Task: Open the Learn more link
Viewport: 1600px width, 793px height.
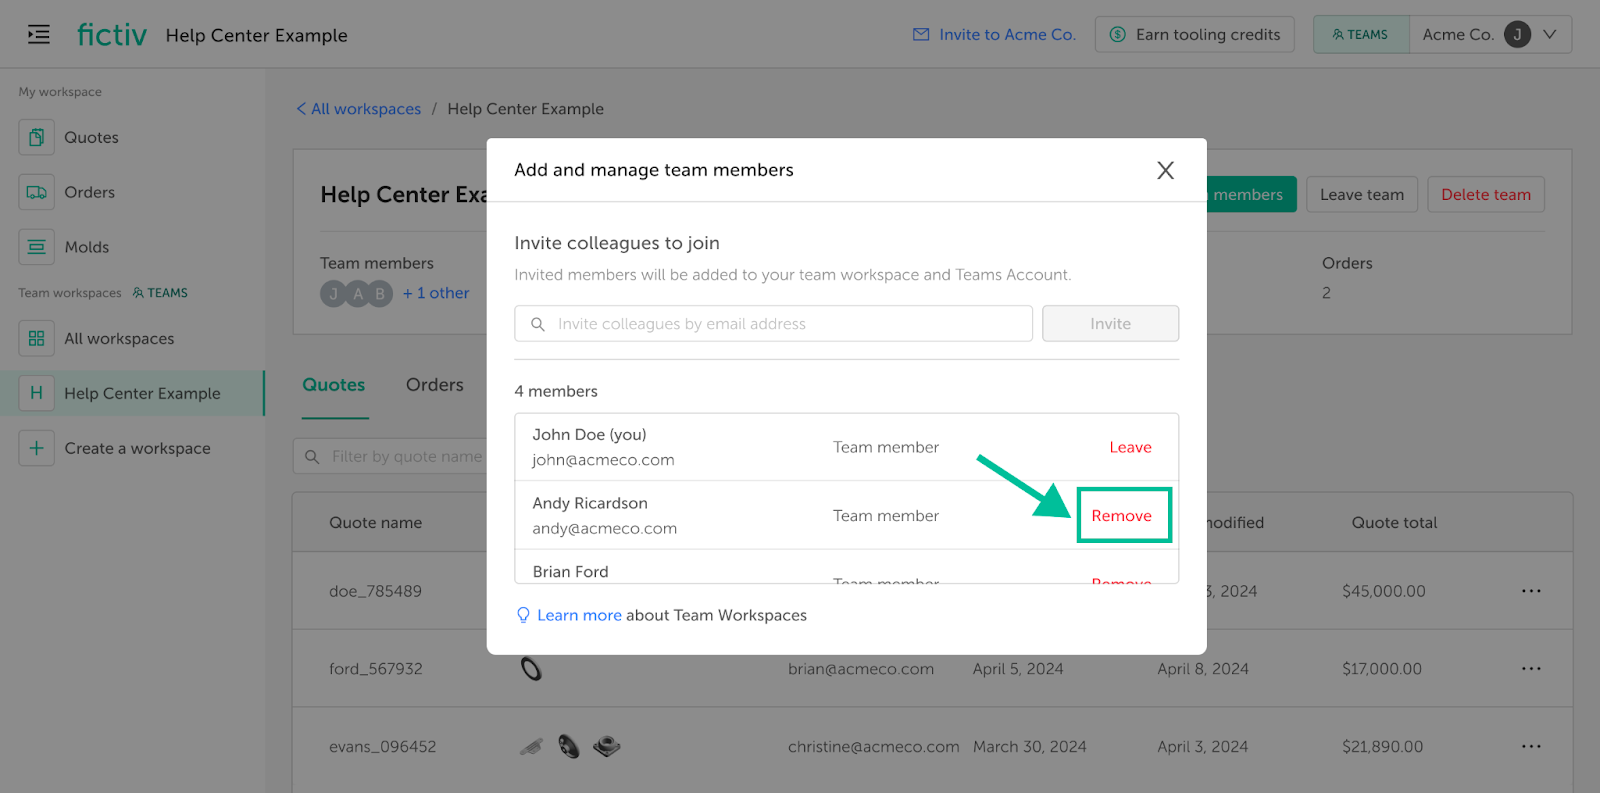Action: click(x=579, y=615)
